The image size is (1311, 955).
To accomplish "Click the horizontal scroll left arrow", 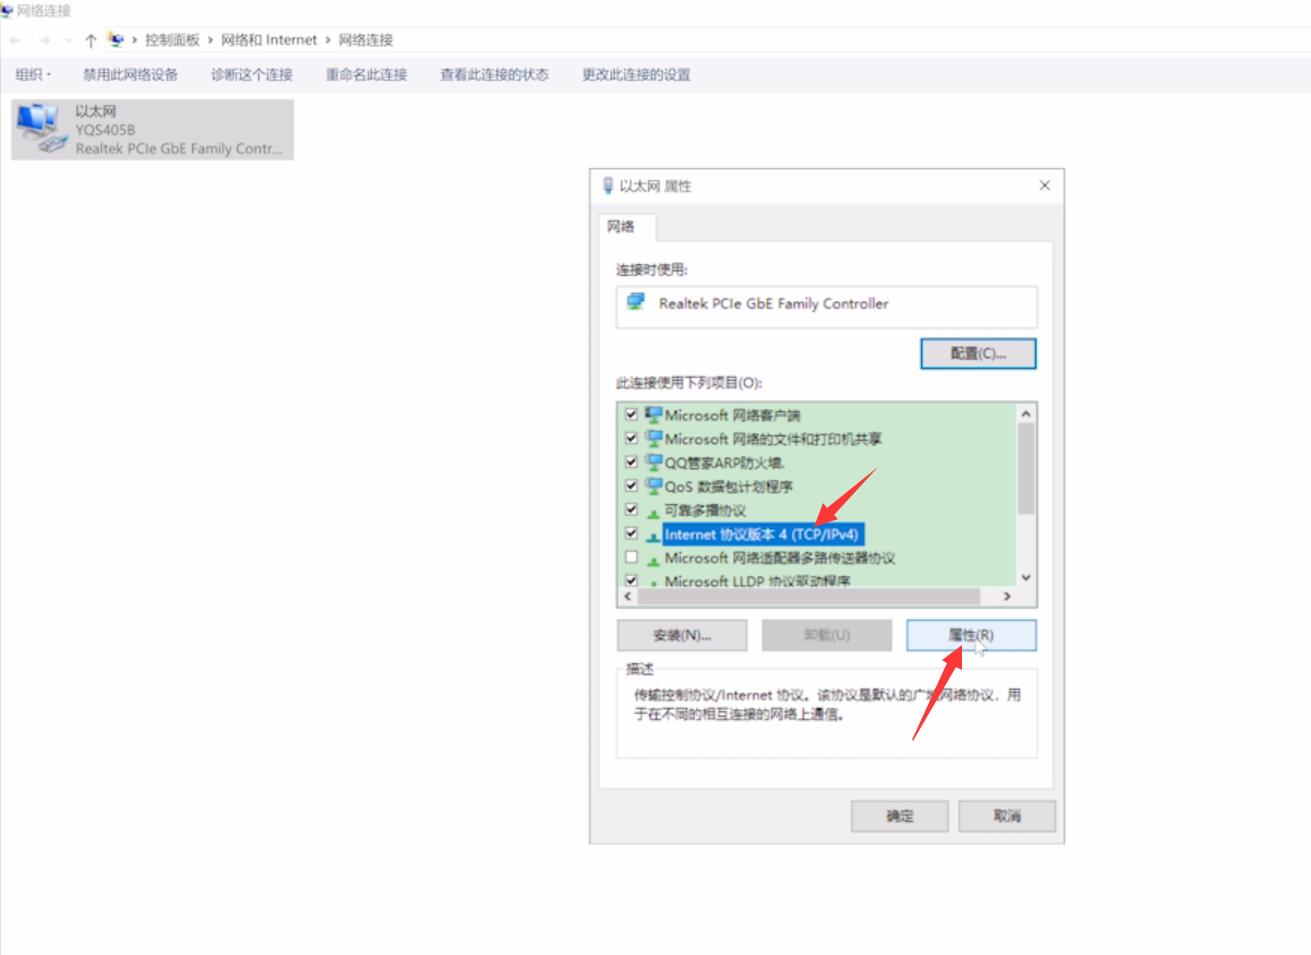I will coord(628,596).
